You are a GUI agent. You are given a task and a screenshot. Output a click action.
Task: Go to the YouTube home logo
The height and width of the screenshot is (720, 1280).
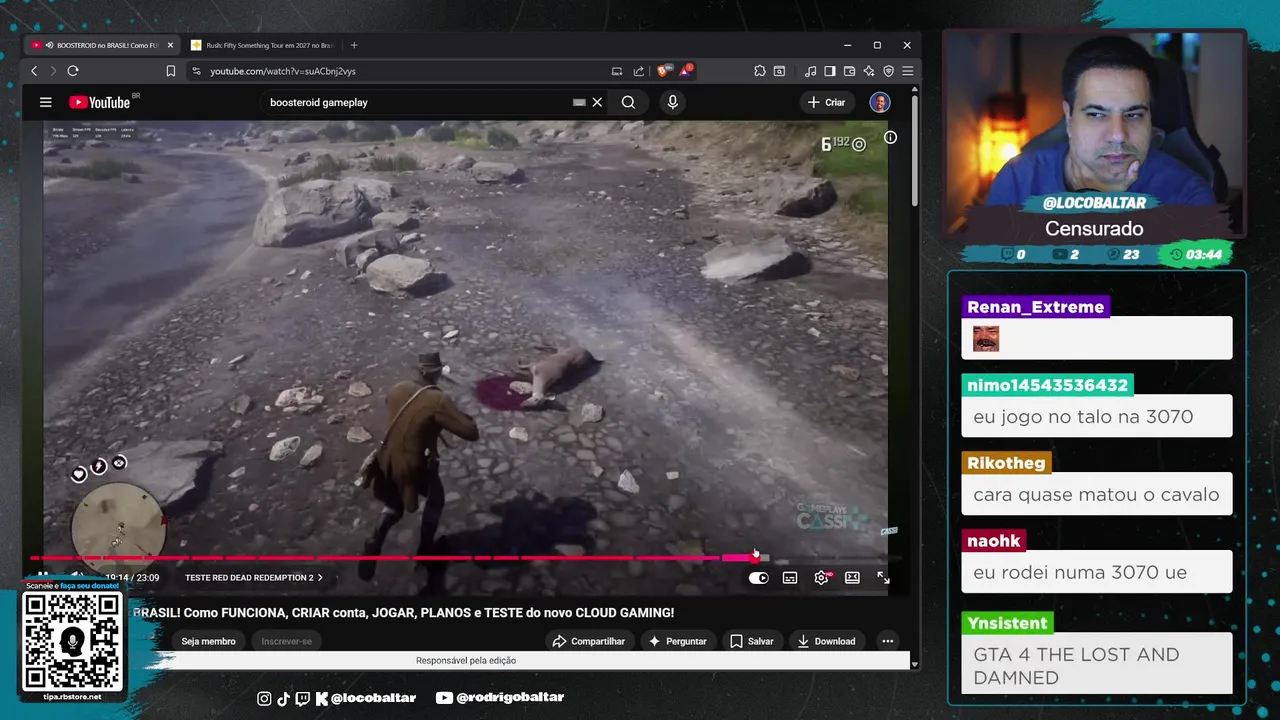100,102
